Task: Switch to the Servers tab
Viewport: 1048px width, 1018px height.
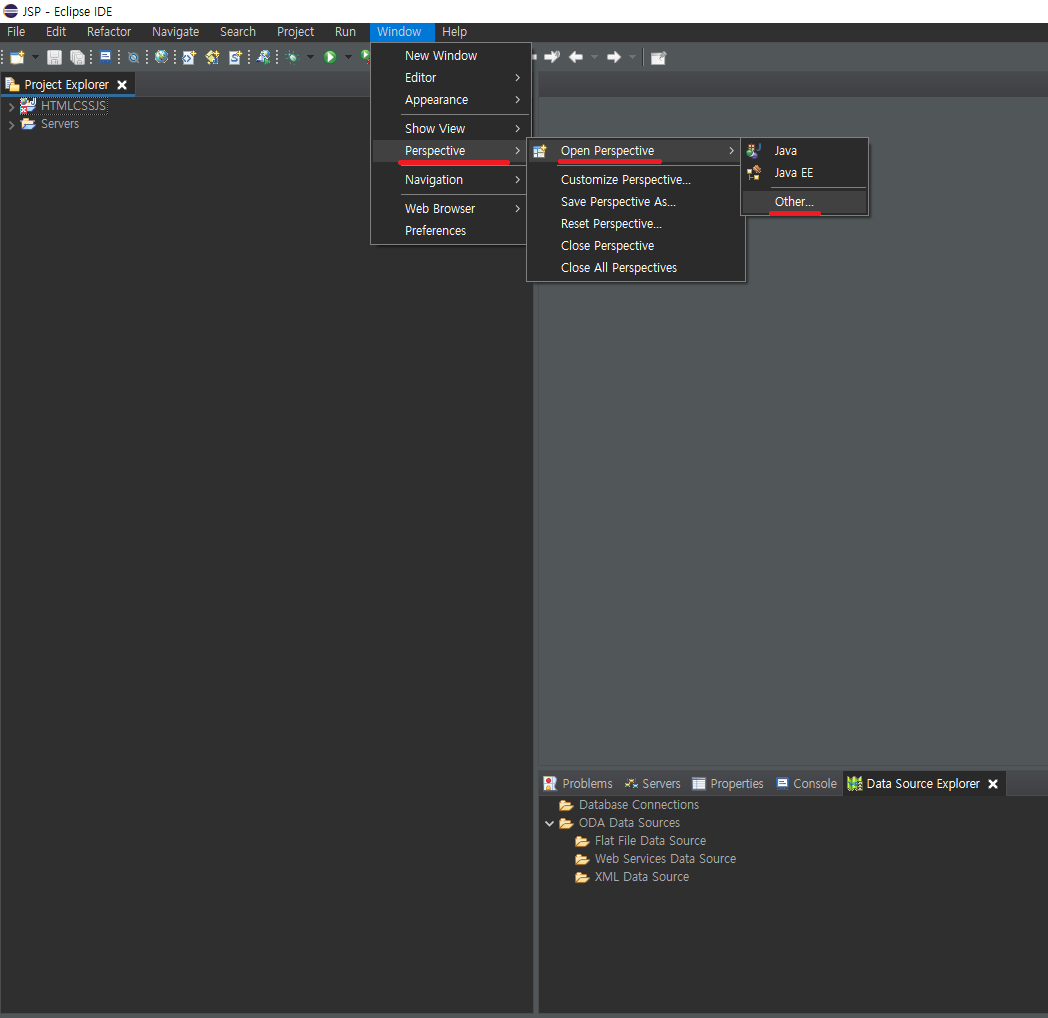Action: point(652,783)
